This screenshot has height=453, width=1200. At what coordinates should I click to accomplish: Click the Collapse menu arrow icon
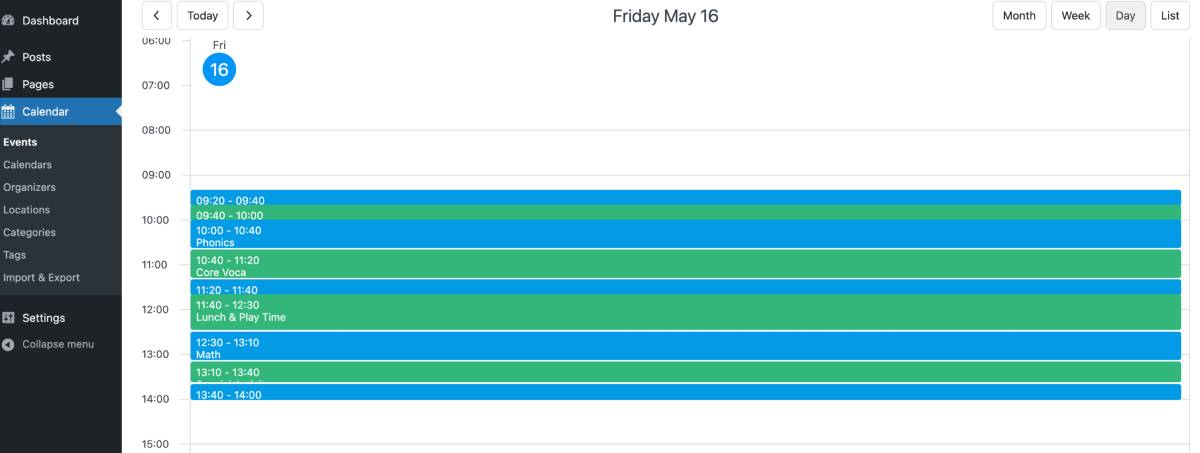(8, 344)
